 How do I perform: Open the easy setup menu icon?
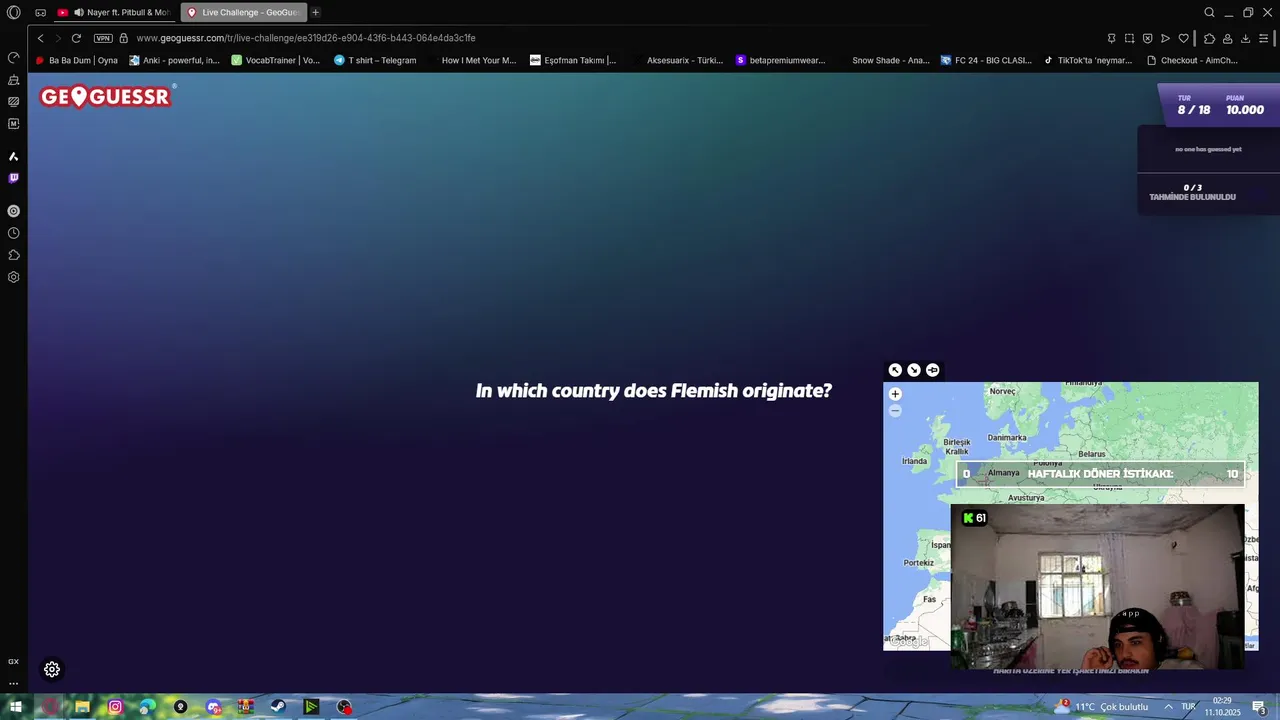click(x=1263, y=38)
